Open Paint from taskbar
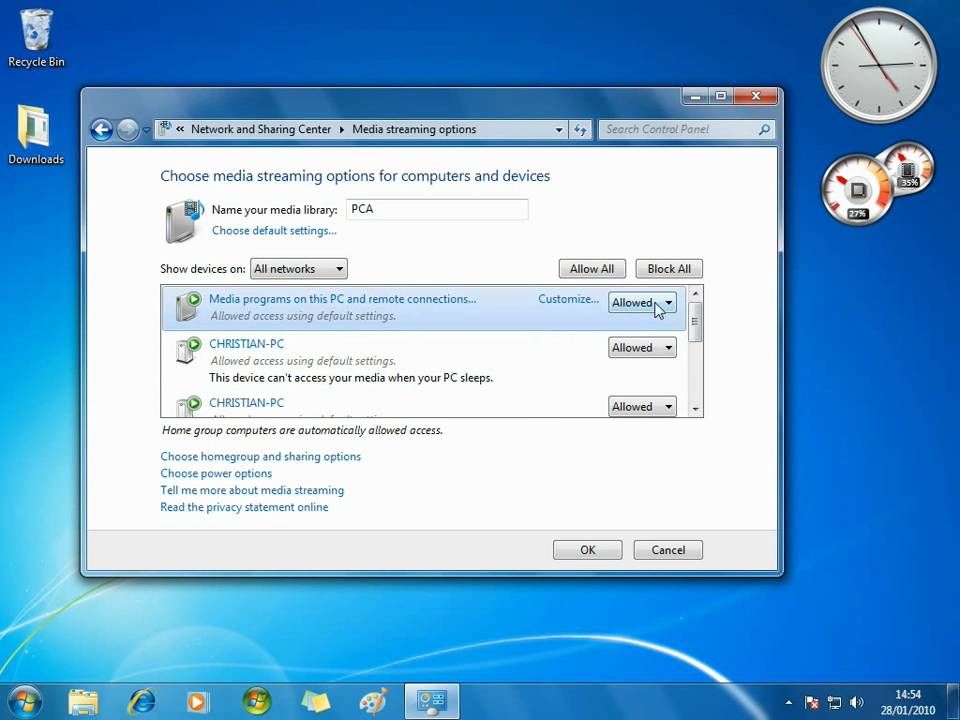This screenshot has width=960, height=720. pos(373,702)
